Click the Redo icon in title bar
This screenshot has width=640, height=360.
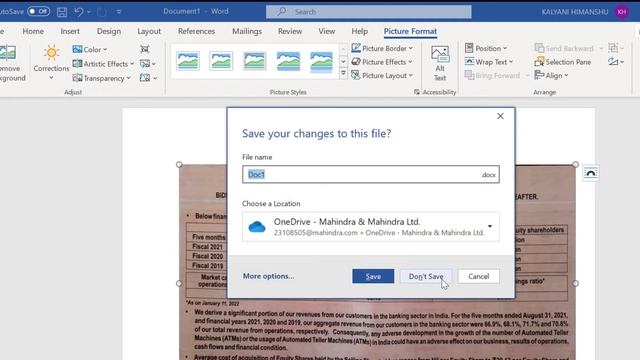[101, 12]
